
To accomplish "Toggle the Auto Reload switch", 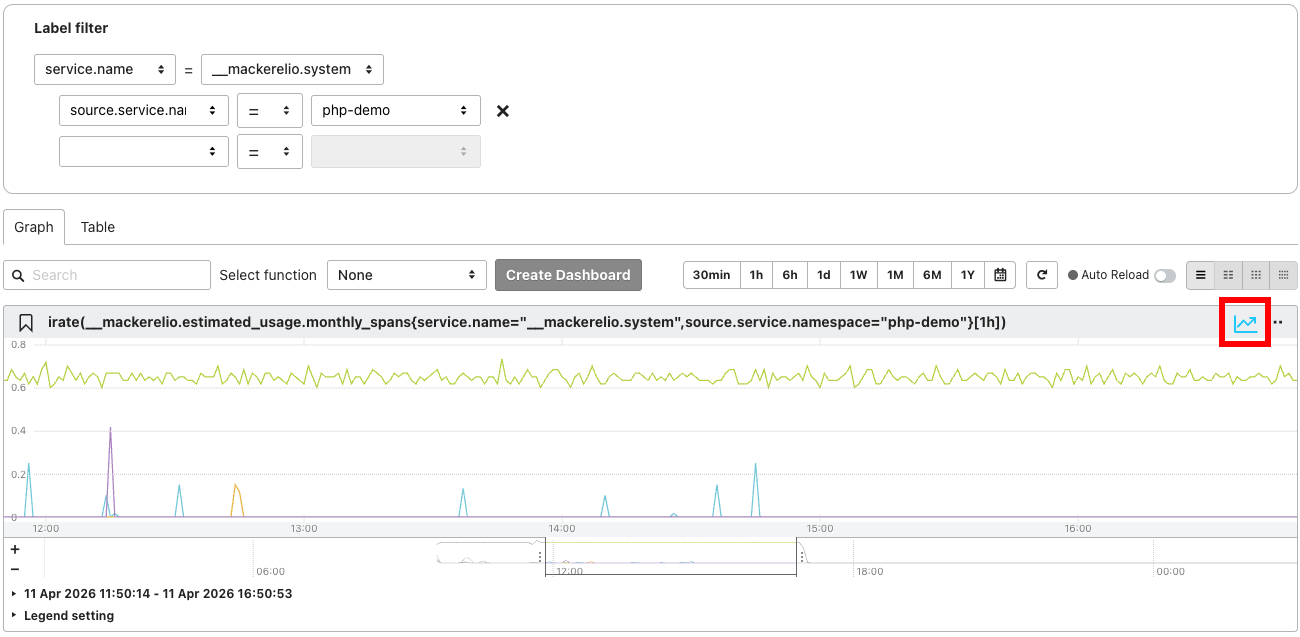I will (x=1165, y=275).
